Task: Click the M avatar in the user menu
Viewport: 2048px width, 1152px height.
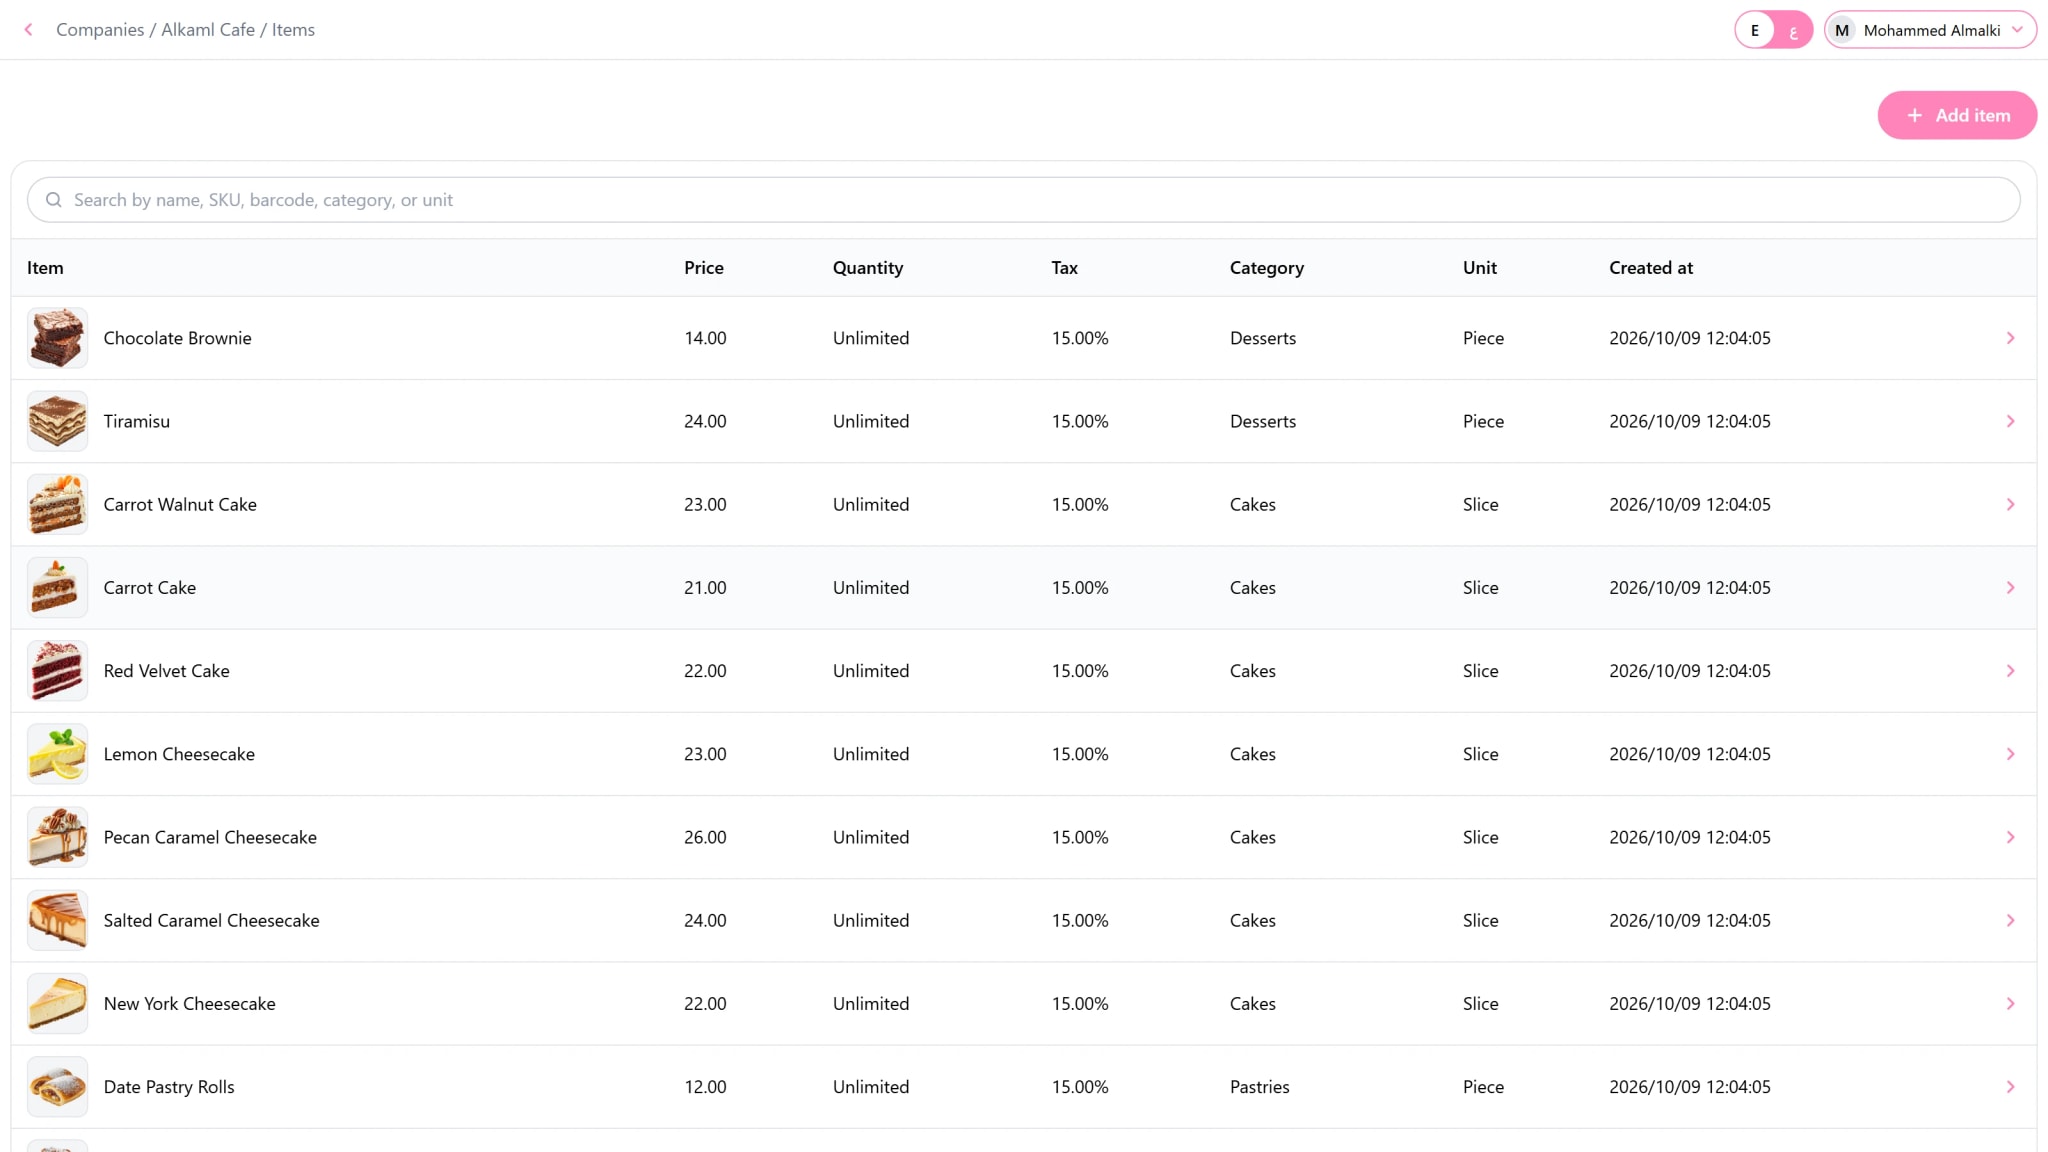Action: 1841,30
